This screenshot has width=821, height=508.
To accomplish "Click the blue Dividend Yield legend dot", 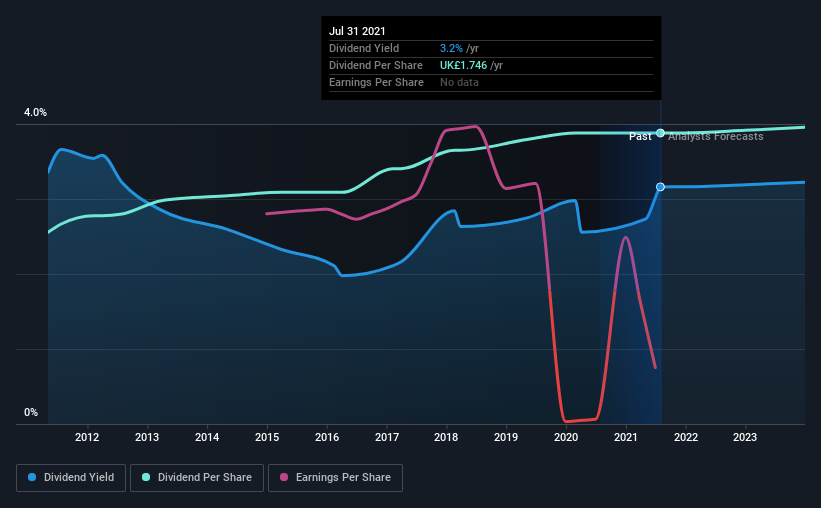I will [x=32, y=477].
